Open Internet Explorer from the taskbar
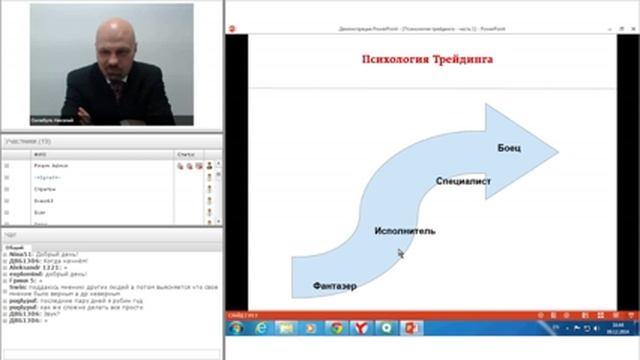The image size is (640, 360). point(261,328)
